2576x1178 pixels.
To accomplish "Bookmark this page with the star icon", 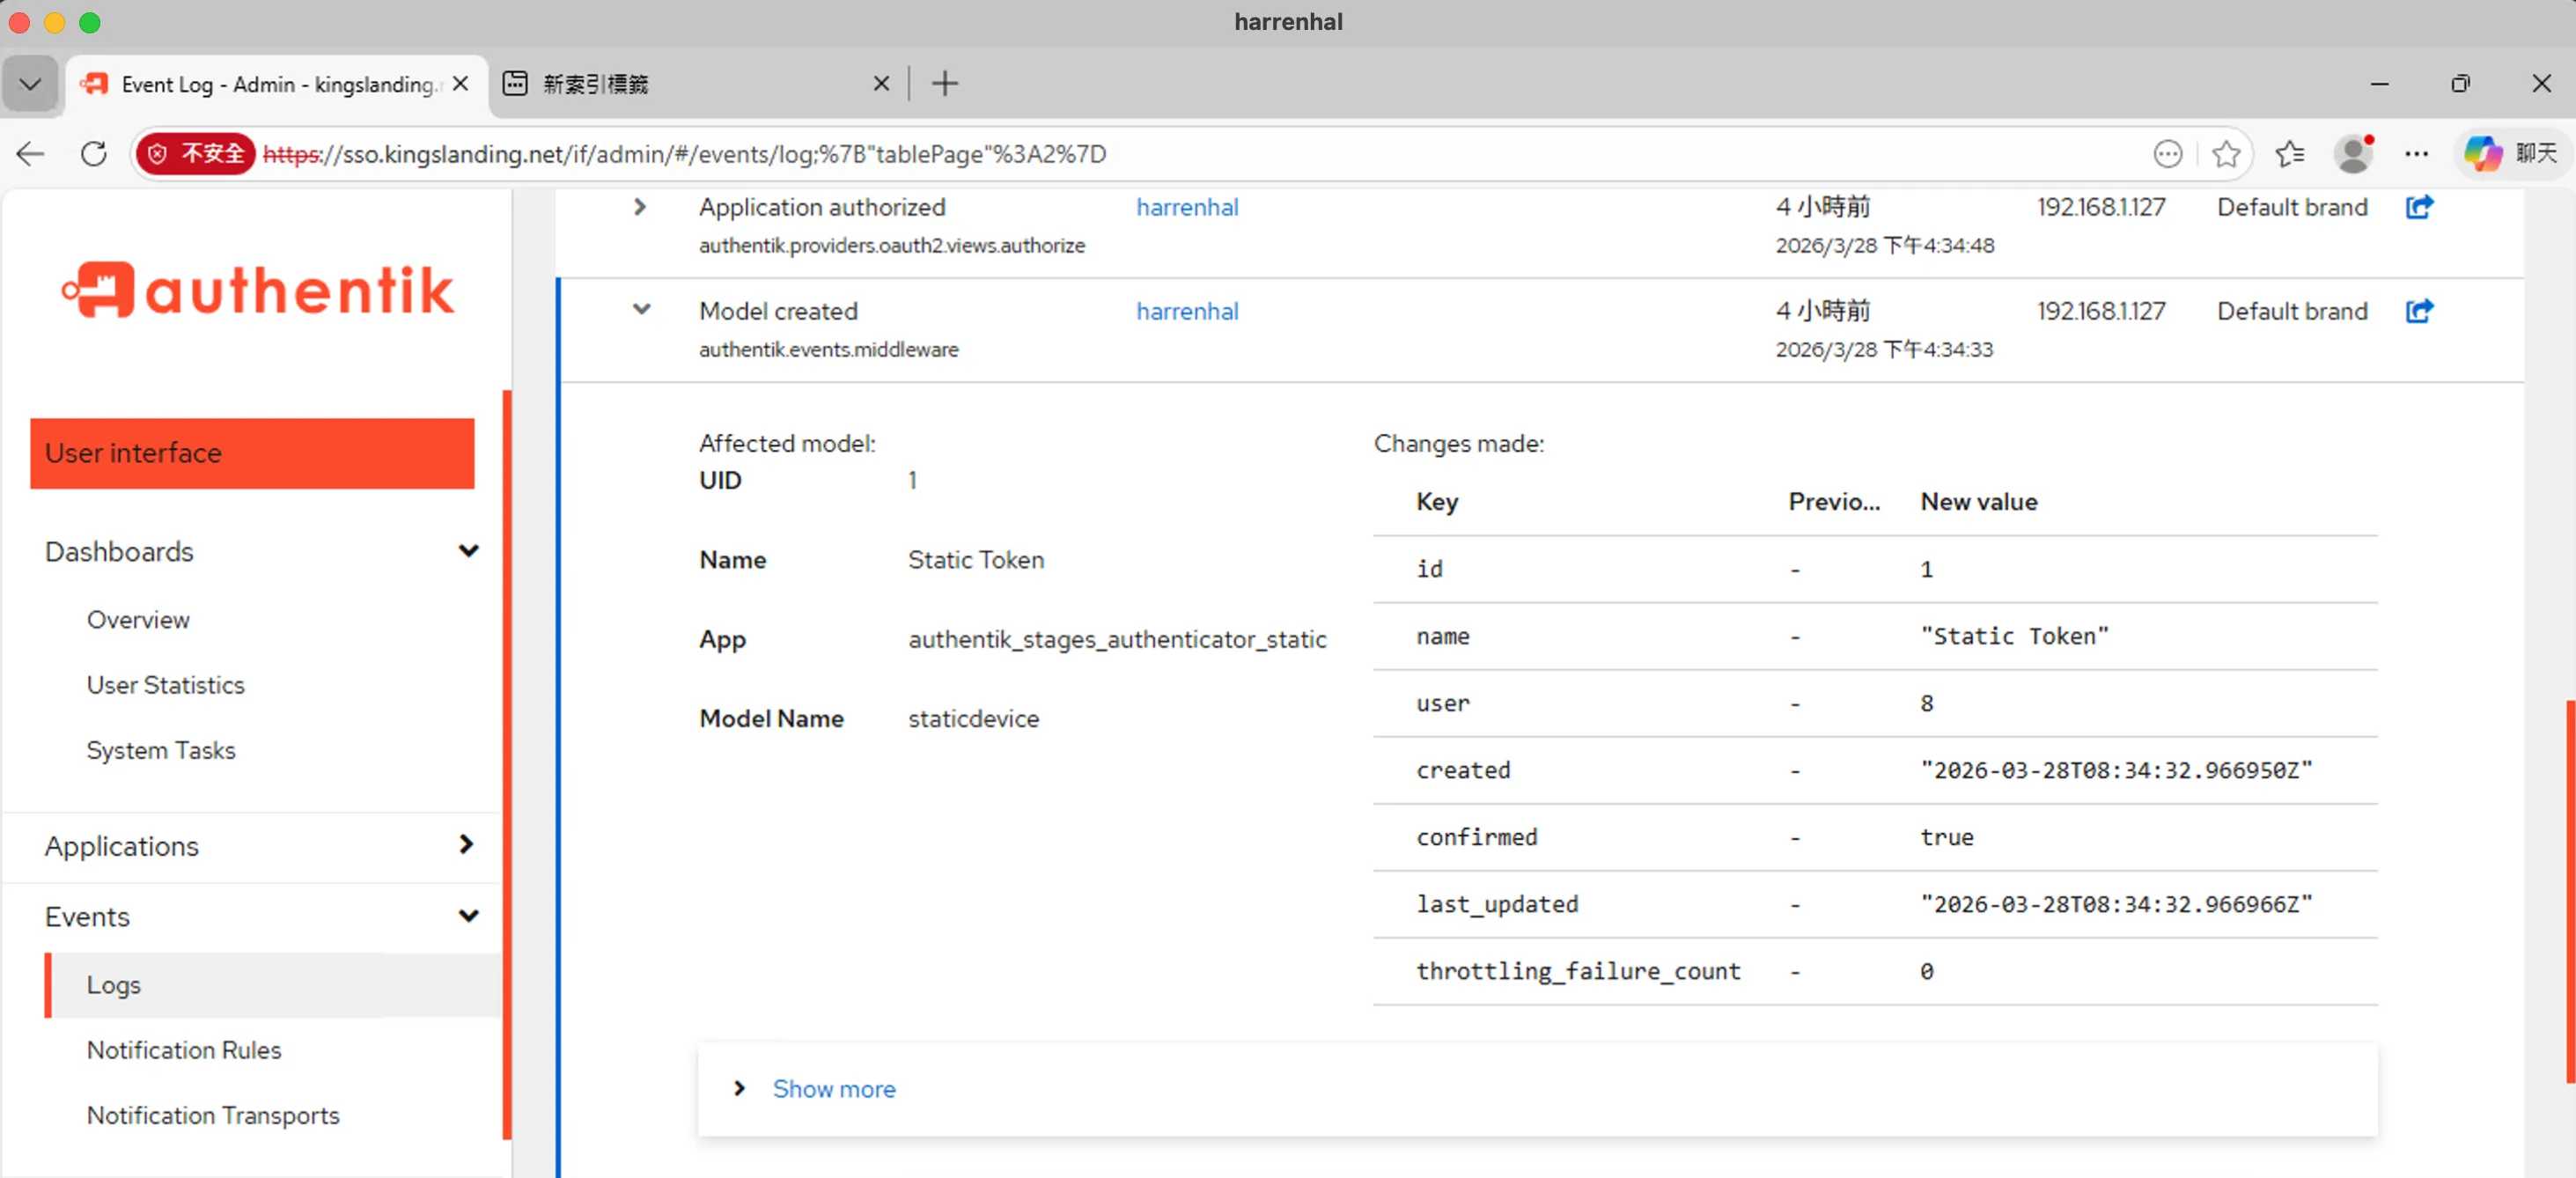I will pyautogui.click(x=2226, y=154).
